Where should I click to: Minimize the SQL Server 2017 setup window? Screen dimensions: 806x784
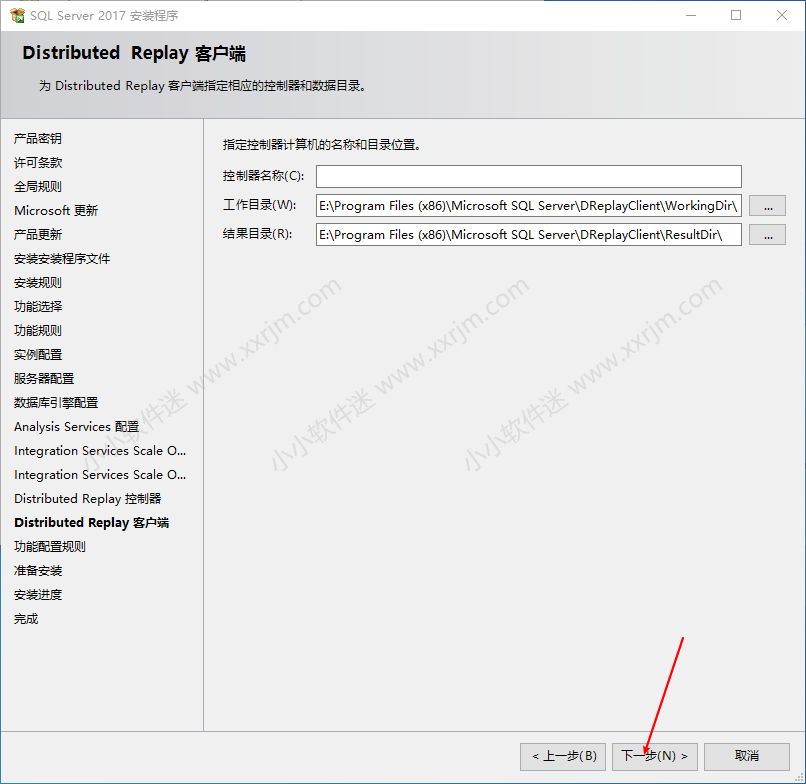(x=691, y=15)
